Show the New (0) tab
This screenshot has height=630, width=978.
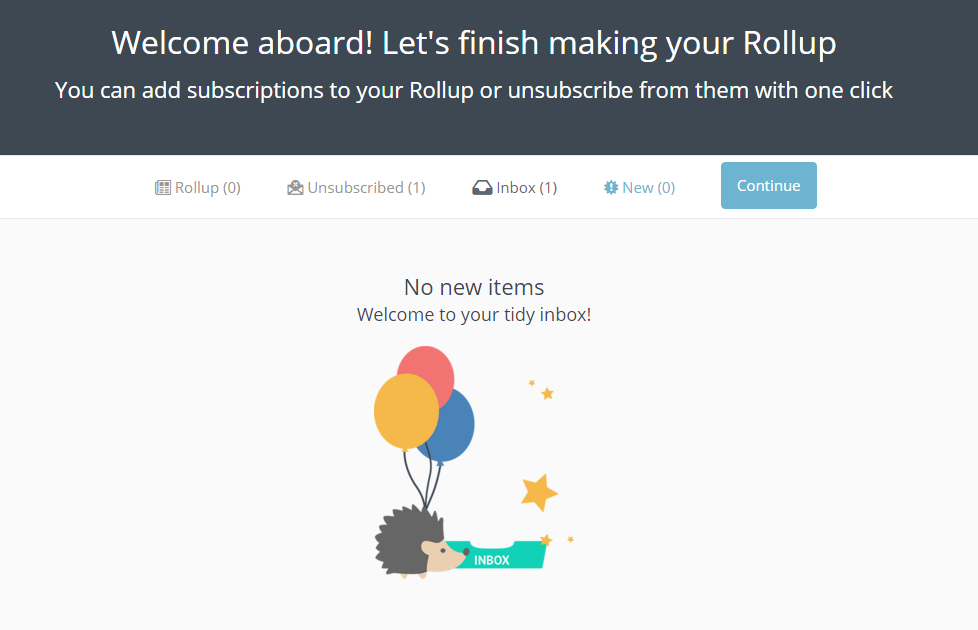coord(639,188)
